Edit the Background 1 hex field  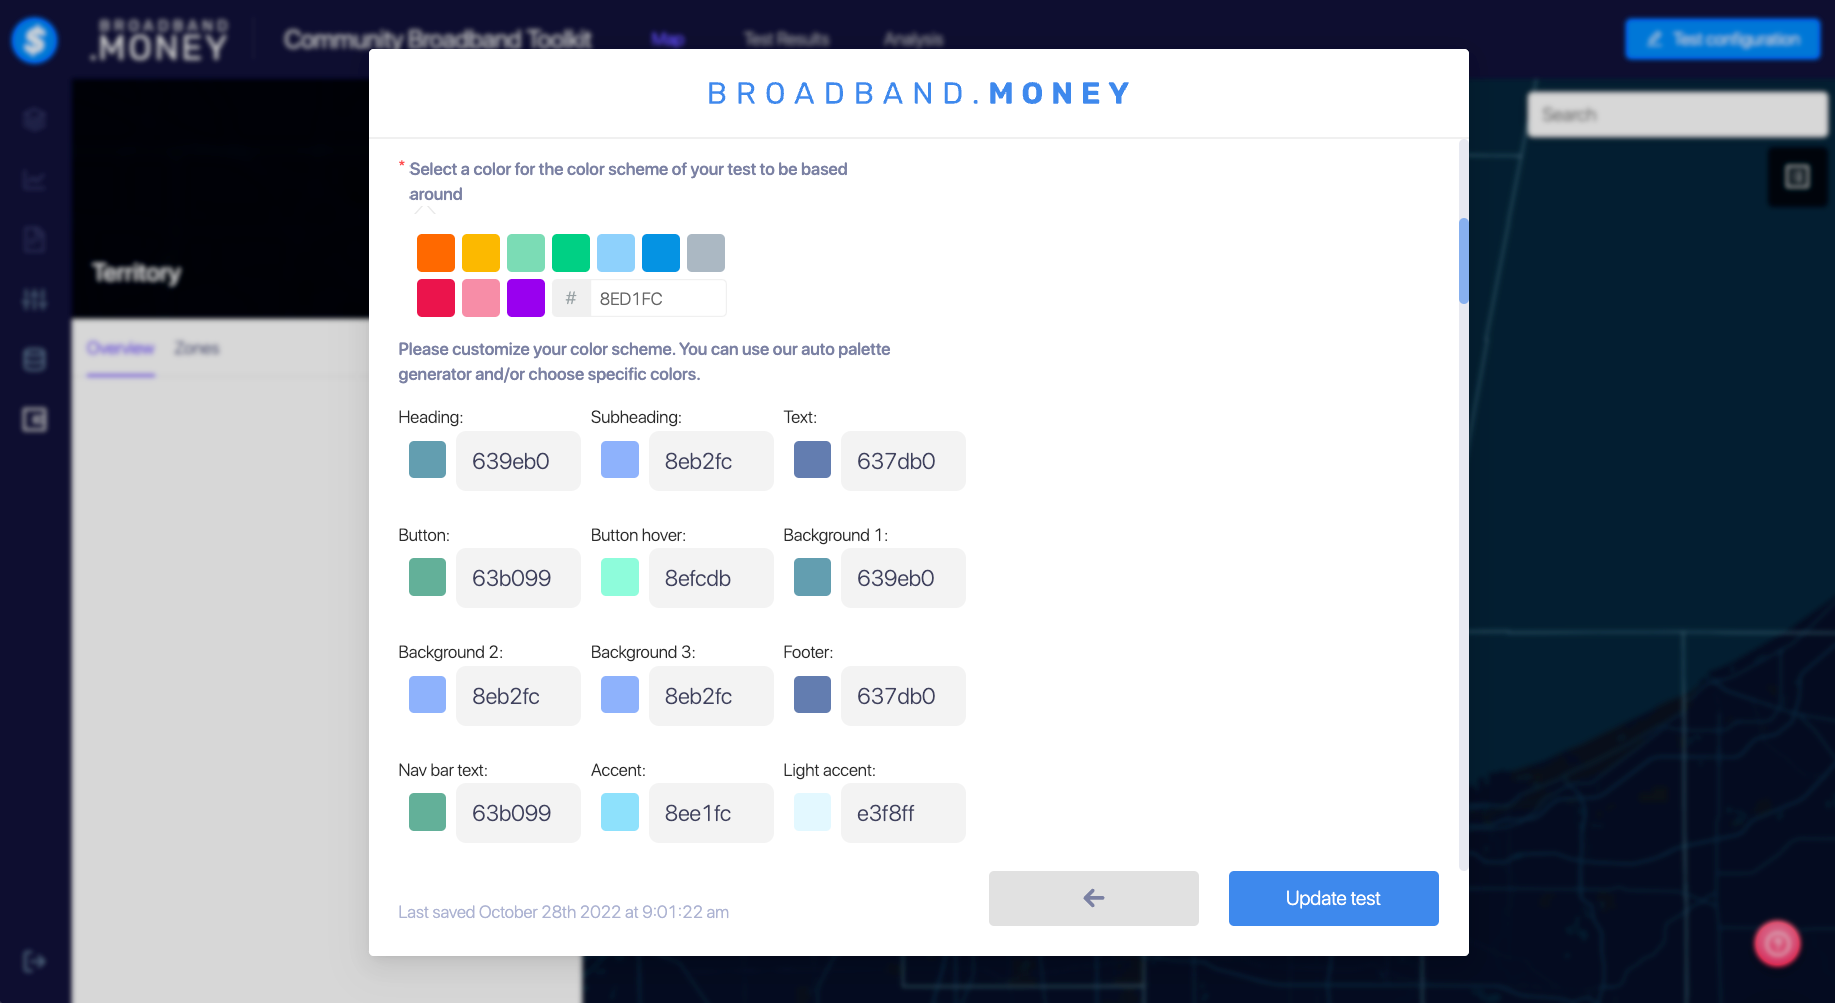(x=903, y=578)
